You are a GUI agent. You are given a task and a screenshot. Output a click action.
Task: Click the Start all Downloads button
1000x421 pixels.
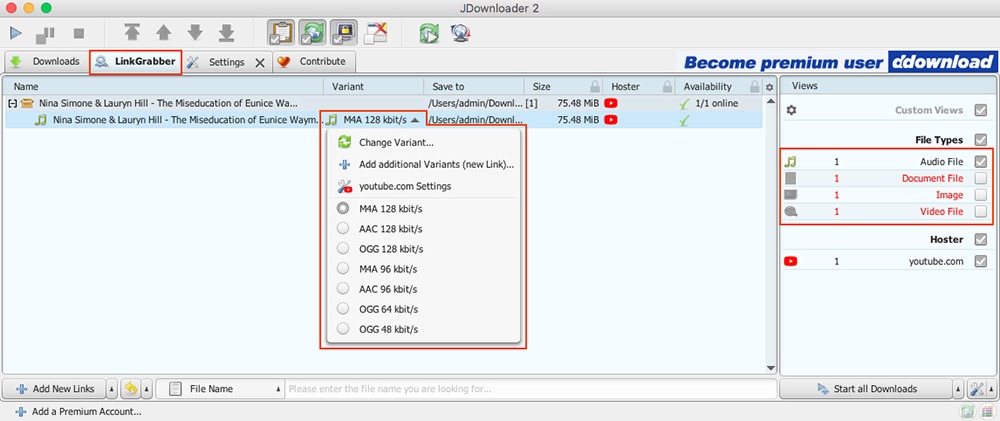click(867, 388)
